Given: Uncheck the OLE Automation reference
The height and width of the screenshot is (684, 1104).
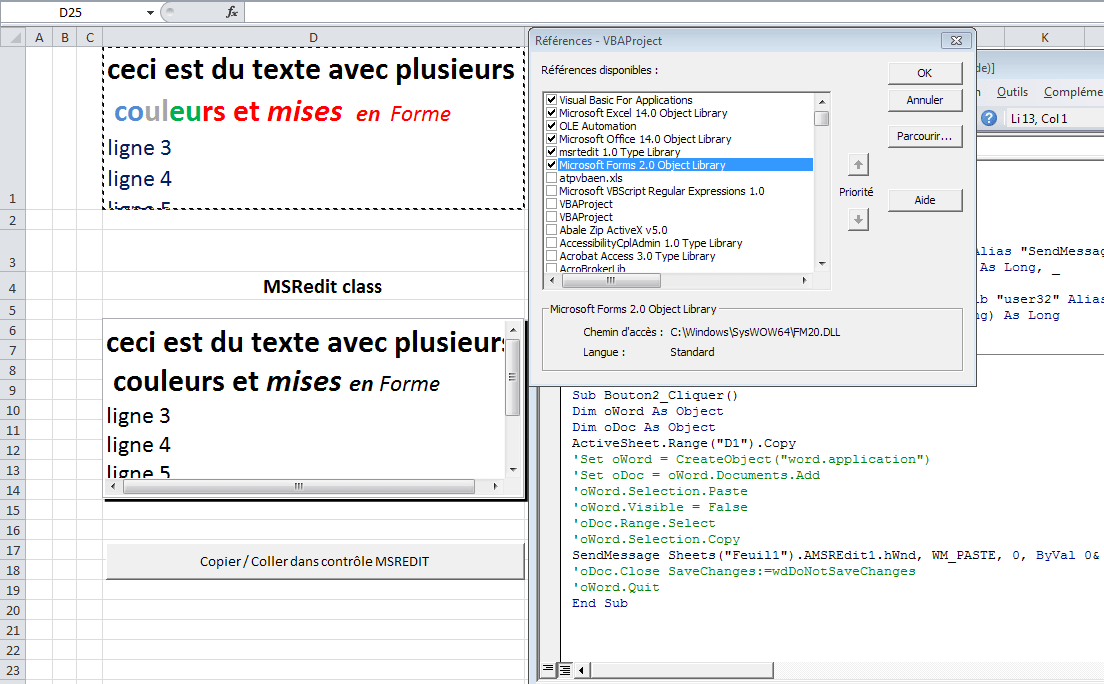Looking at the screenshot, I should pyautogui.click(x=551, y=126).
